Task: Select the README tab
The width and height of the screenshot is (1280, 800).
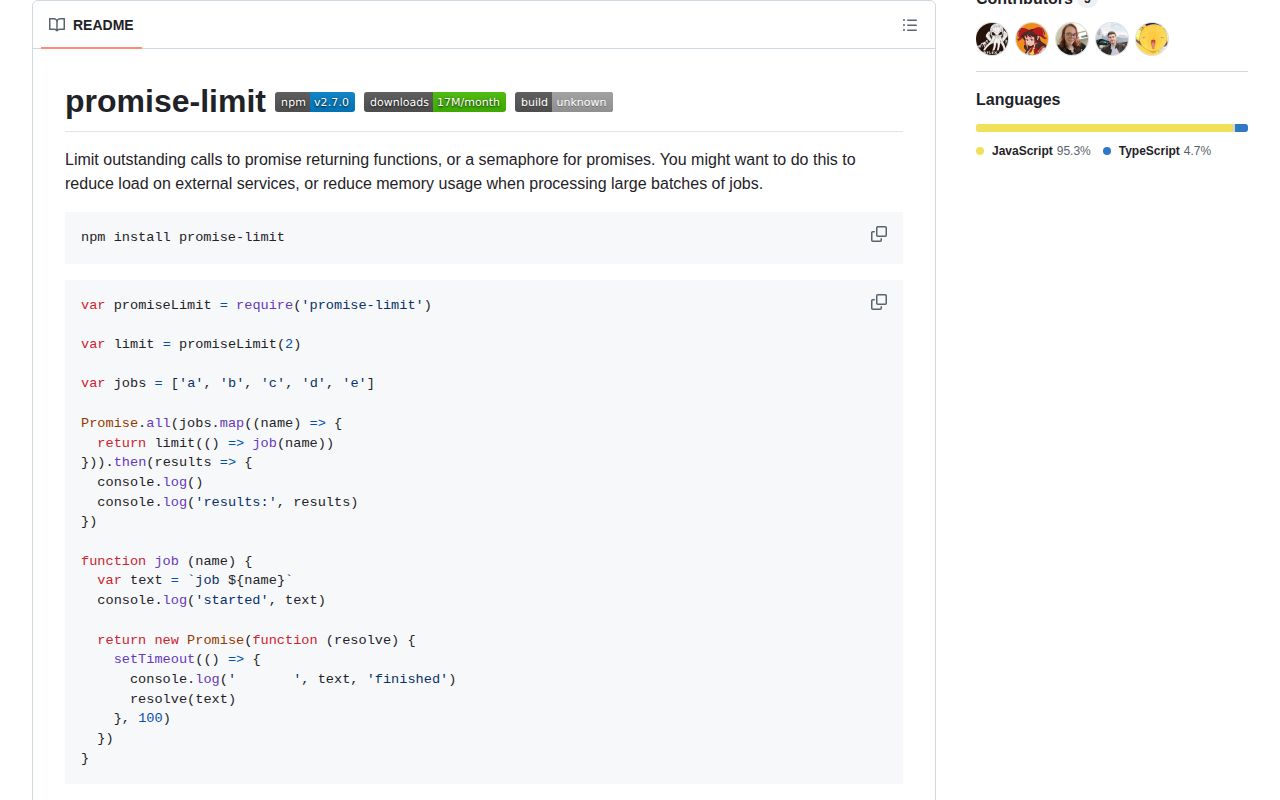Action: click(x=91, y=25)
